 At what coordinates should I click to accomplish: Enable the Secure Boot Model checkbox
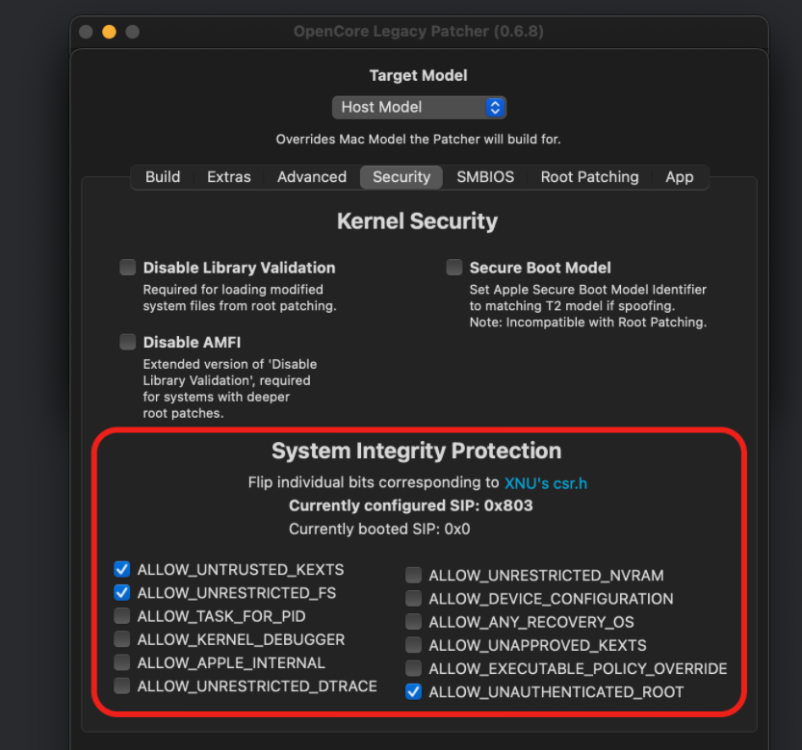(x=454, y=267)
